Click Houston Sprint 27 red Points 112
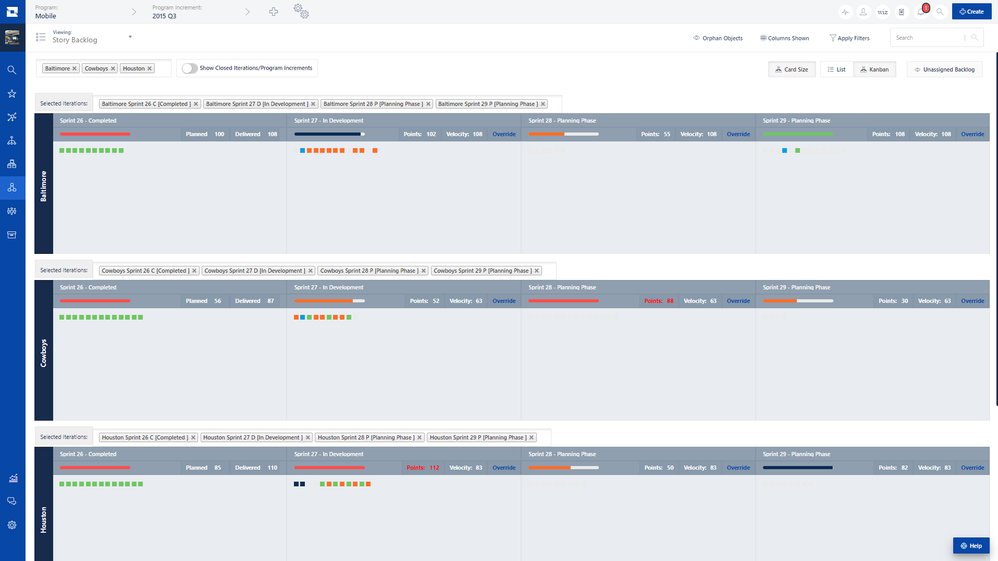 [423, 468]
